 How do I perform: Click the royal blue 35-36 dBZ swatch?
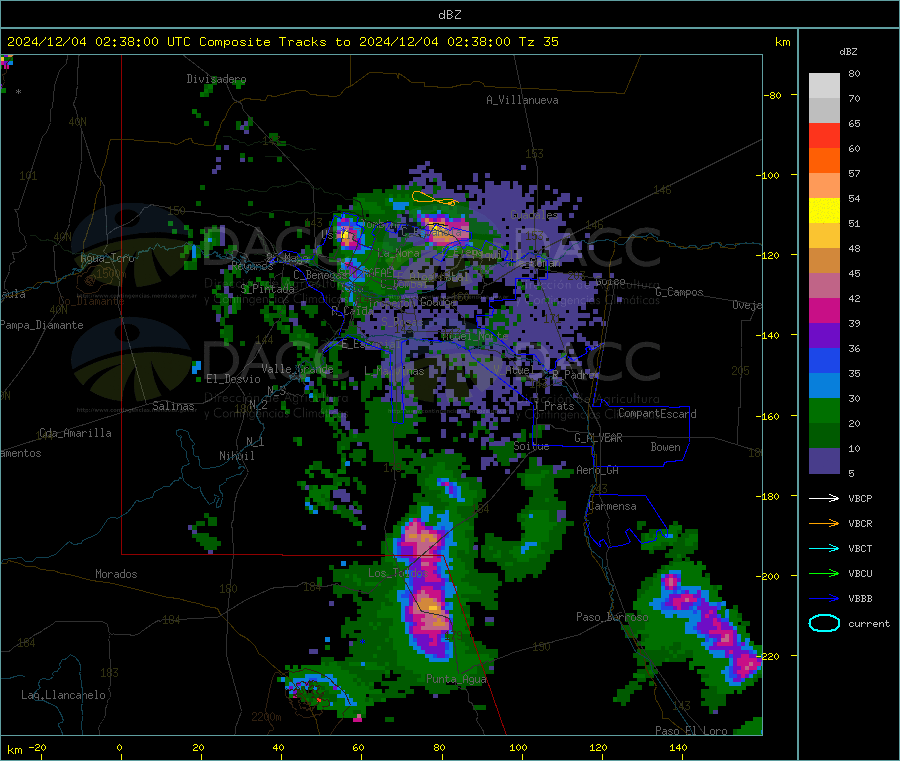(x=824, y=360)
